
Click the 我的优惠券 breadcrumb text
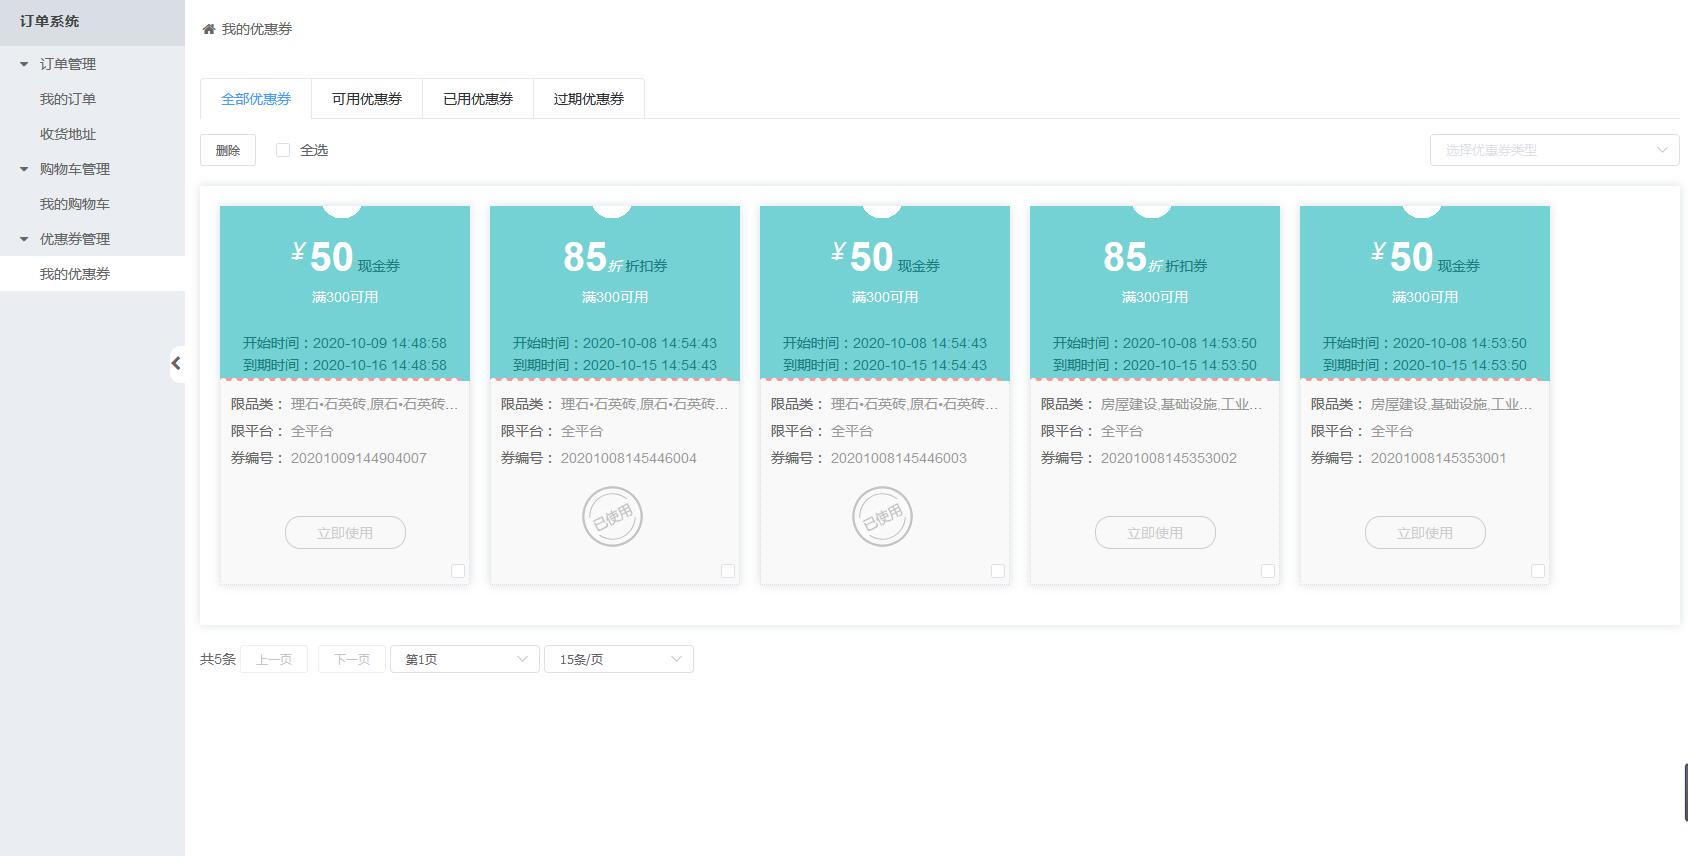257,29
